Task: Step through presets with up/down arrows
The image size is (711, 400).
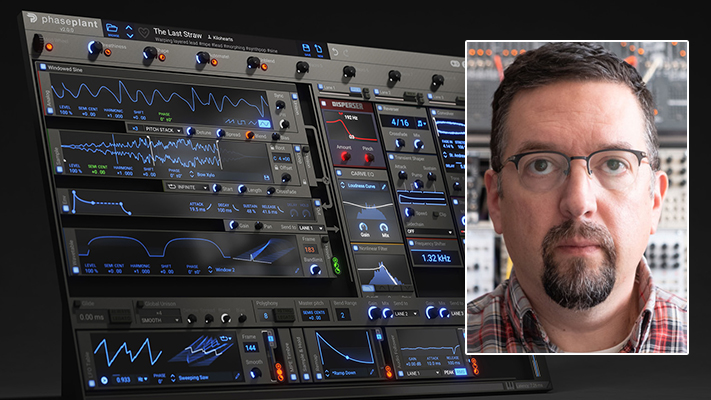Action: [130, 29]
